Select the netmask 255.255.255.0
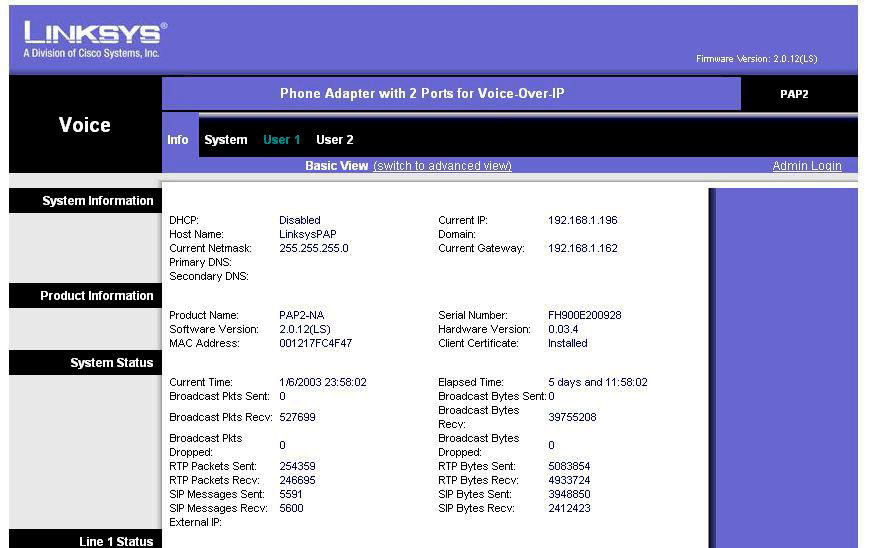The image size is (883, 548). (x=314, y=248)
